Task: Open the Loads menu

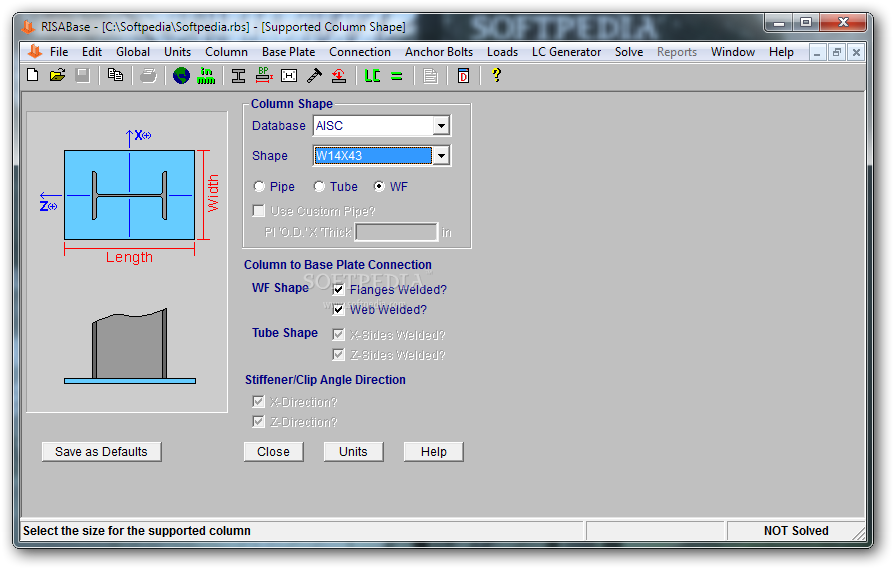Action: (502, 52)
